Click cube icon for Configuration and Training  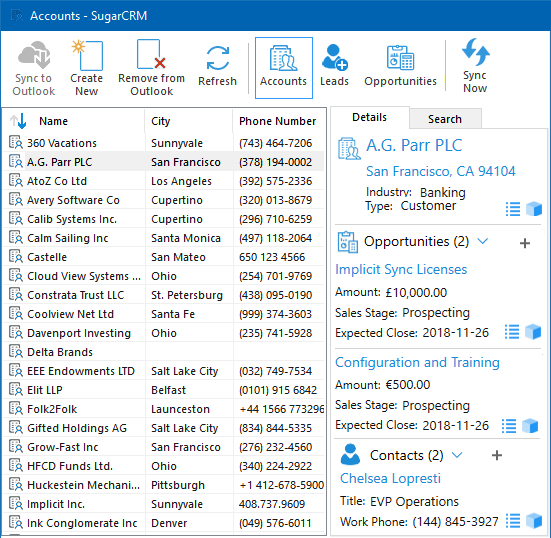[x=530, y=426]
